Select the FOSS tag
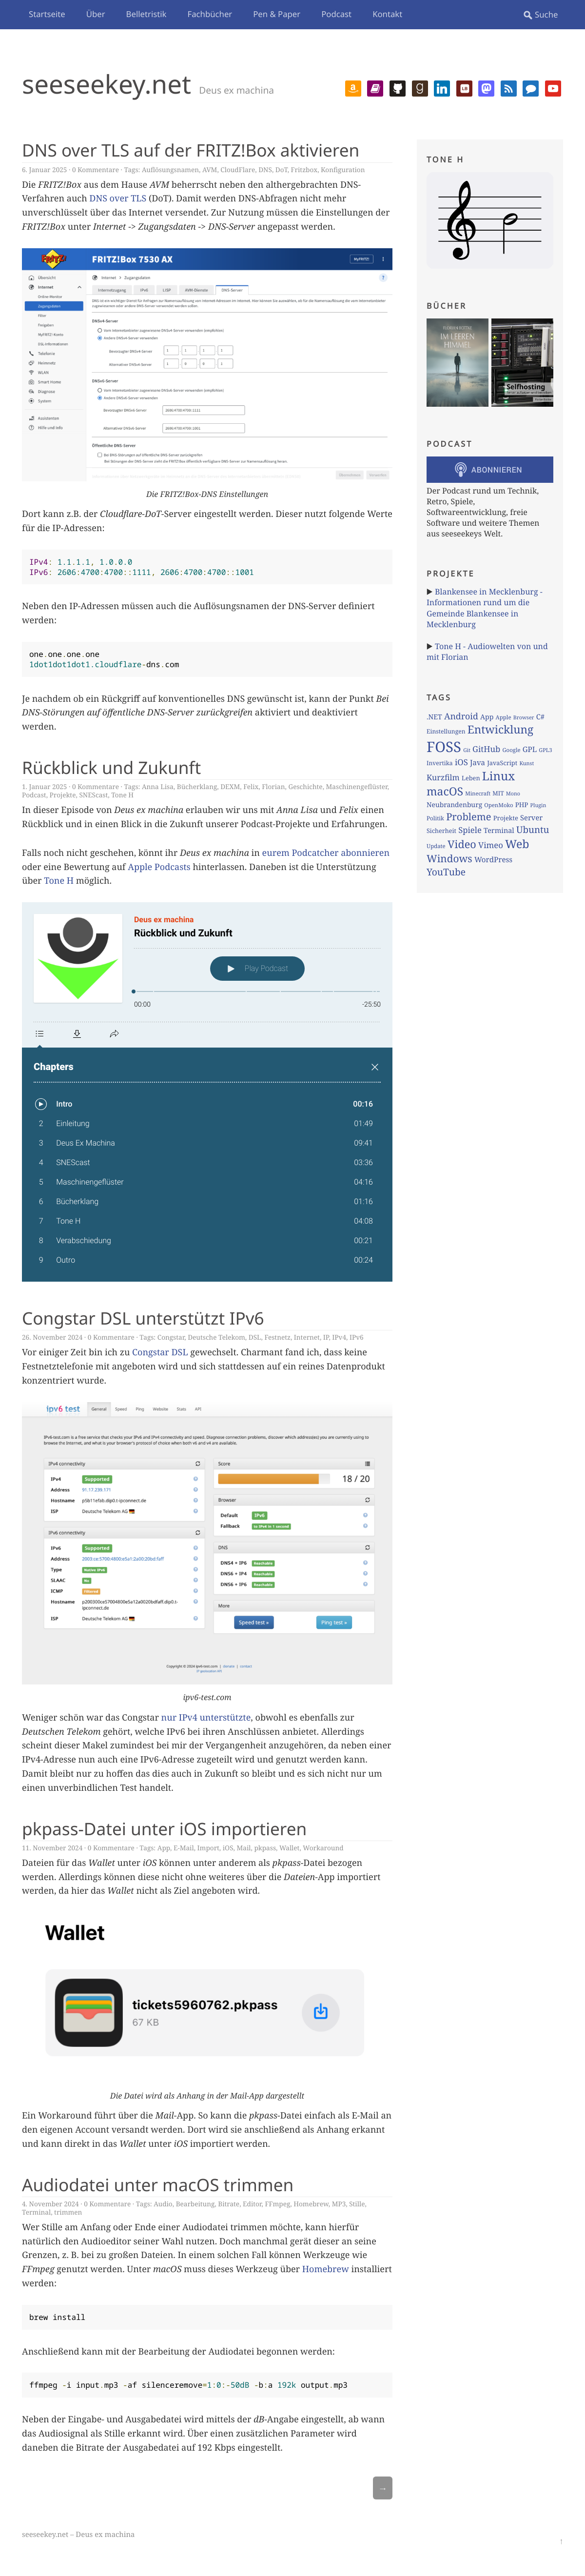 coord(444,747)
